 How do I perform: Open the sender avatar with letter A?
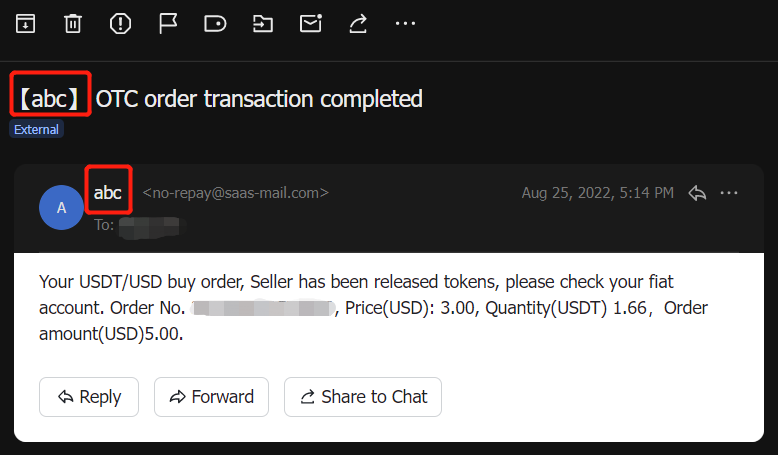click(x=61, y=207)
